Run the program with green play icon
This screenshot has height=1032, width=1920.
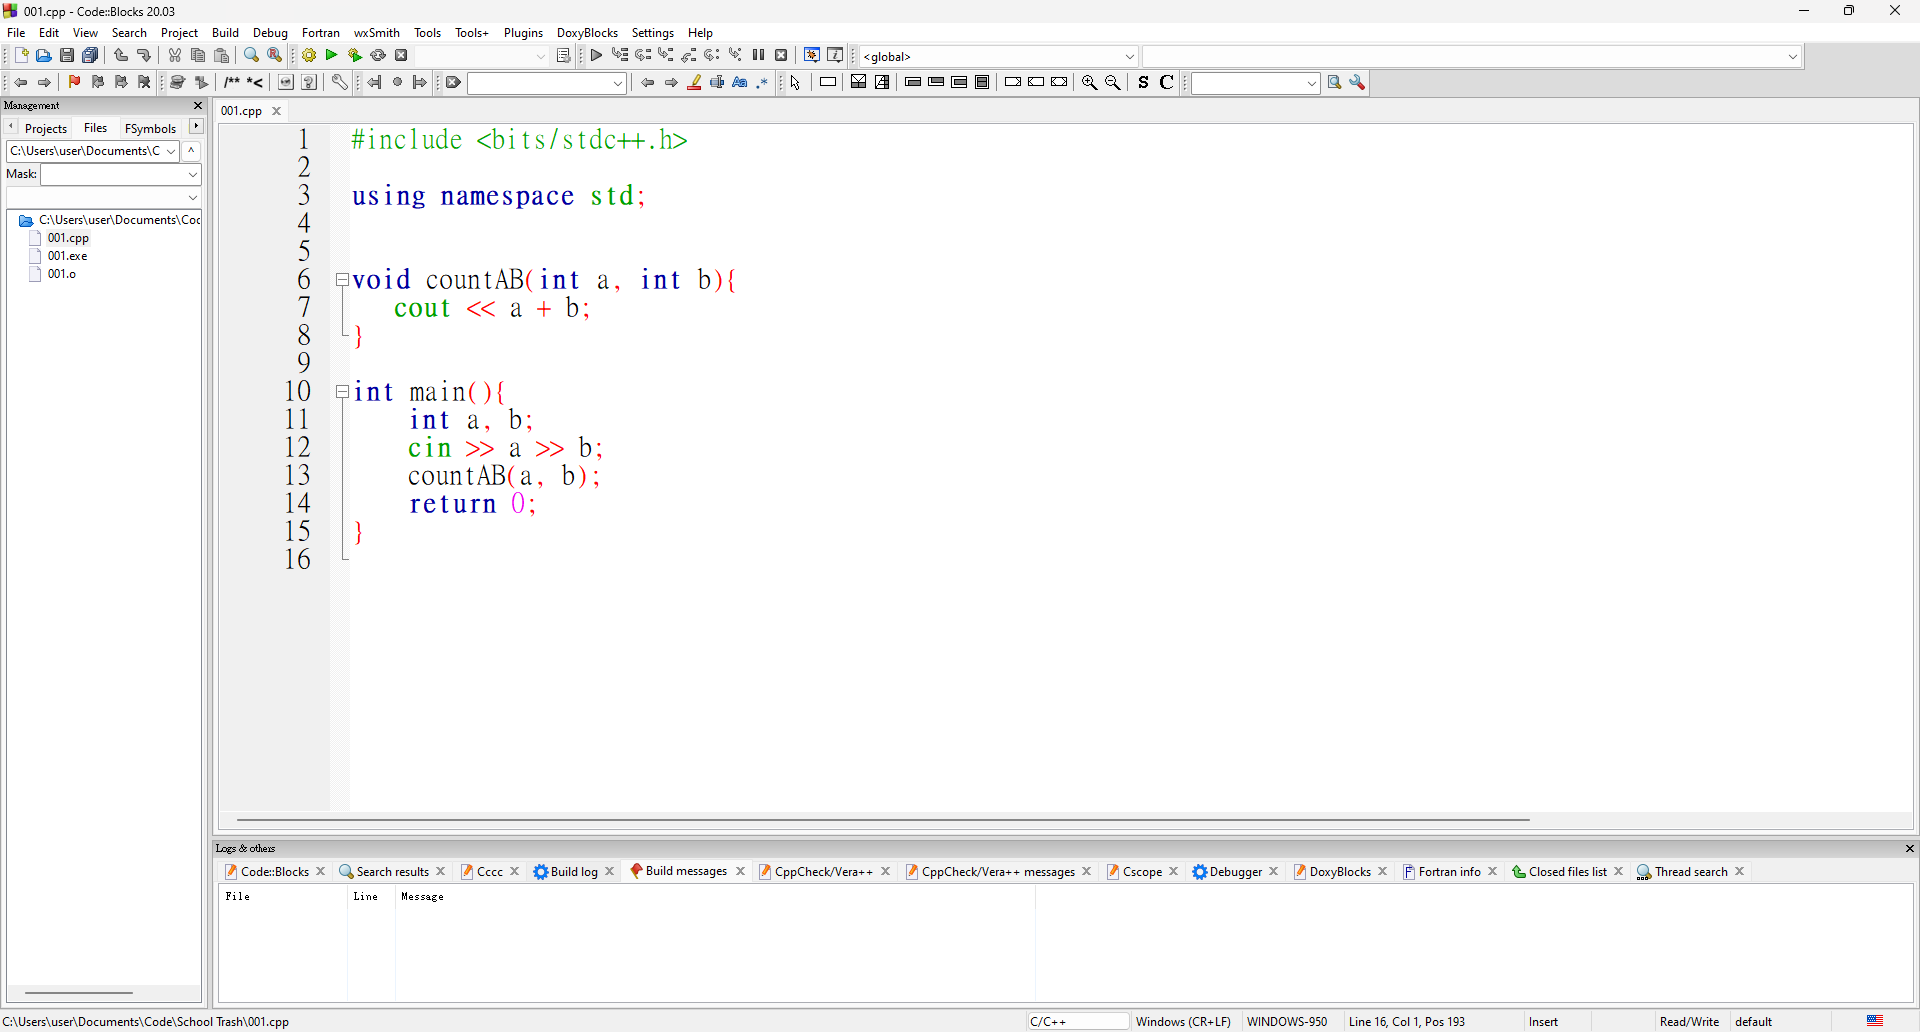click(x=332, y=56)
